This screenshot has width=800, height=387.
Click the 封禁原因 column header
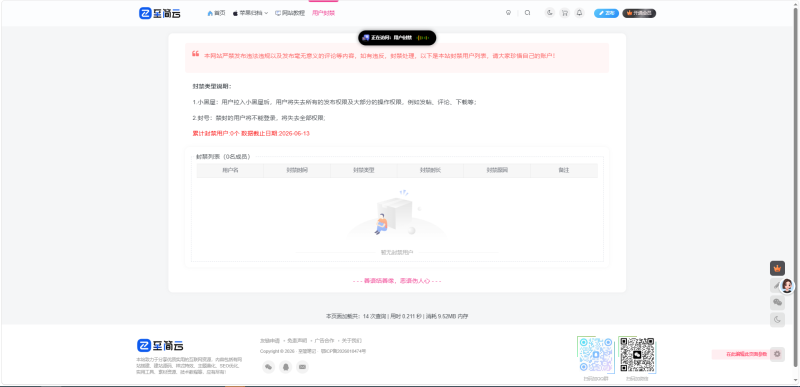tap(497, 170)
